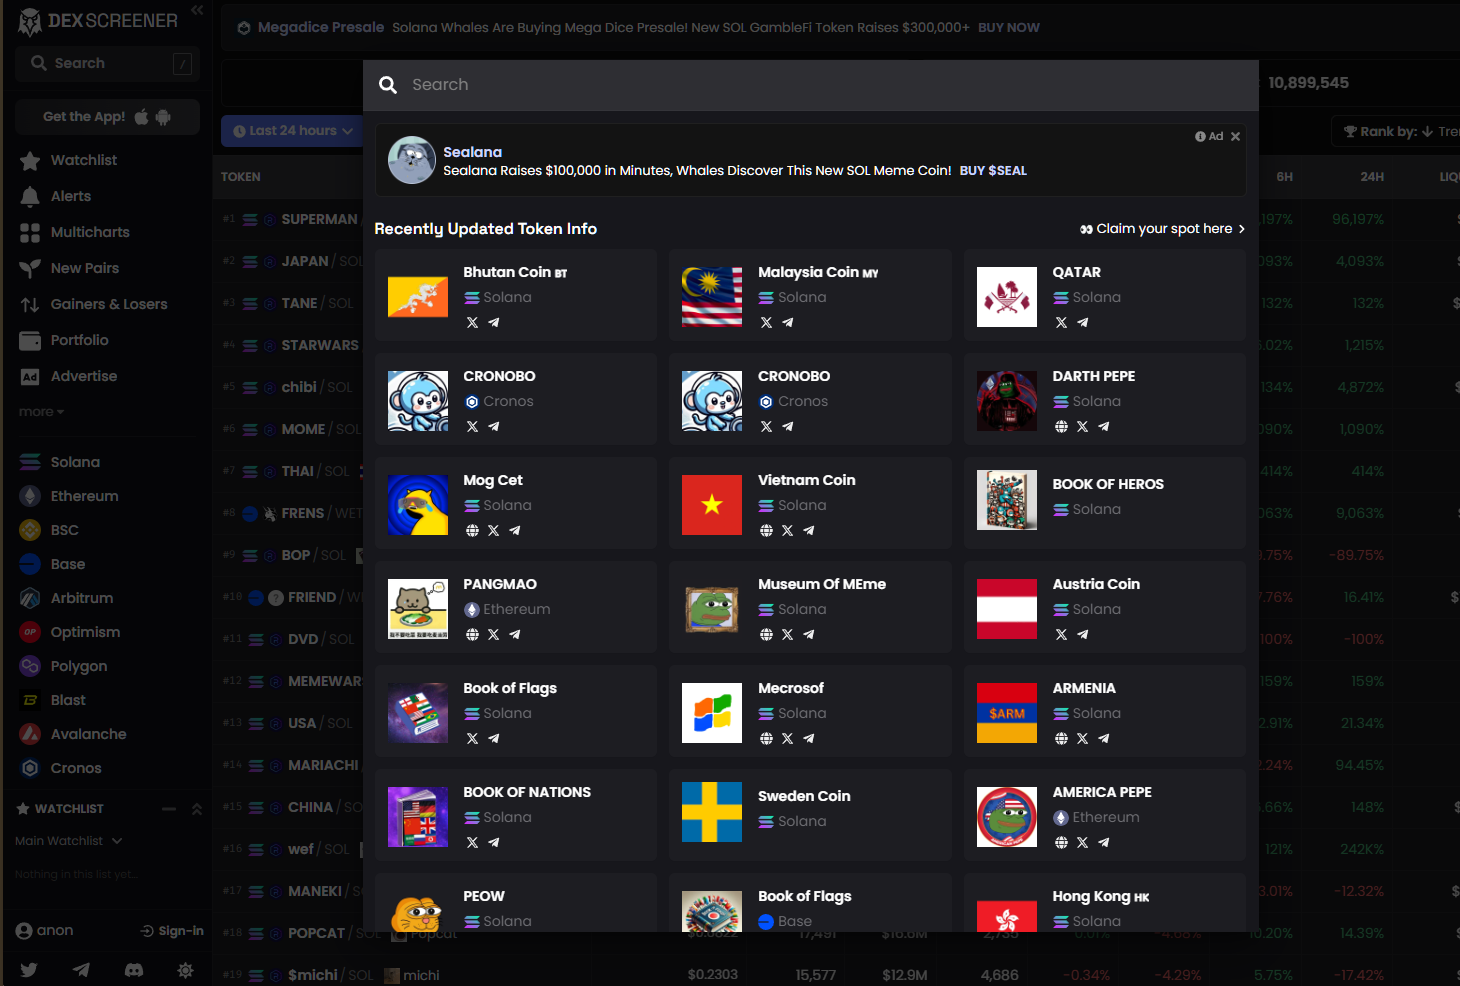The width and height of the screenshot is (1460, 986).
Task: Collapse the Watchlist panel chevrons
Action: [197, 809]
